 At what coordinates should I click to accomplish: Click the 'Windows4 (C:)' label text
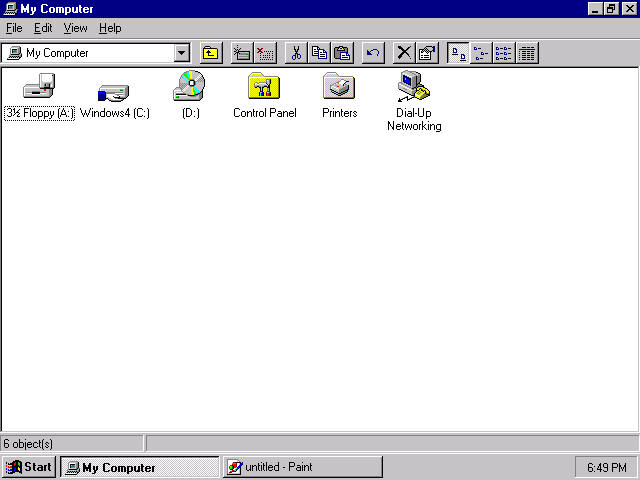115,113
